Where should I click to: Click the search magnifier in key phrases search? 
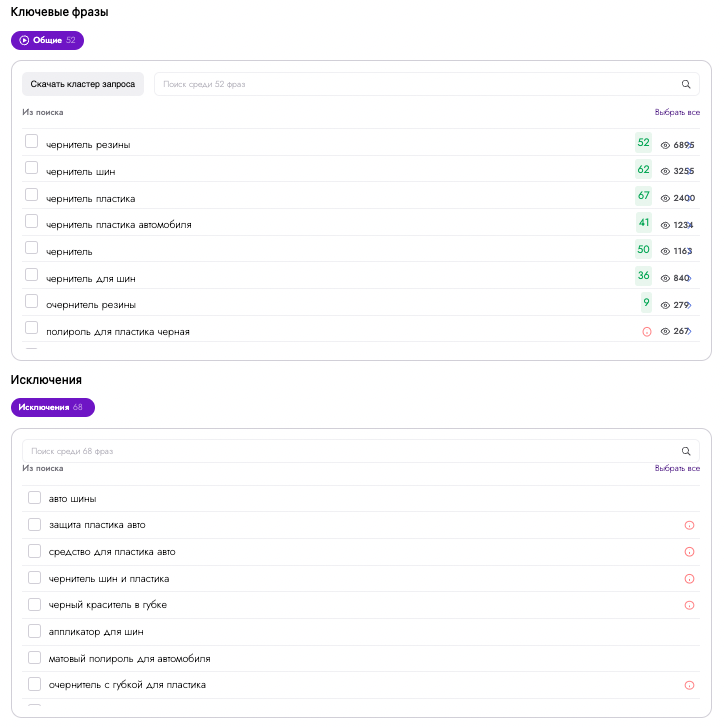[686, 84]
